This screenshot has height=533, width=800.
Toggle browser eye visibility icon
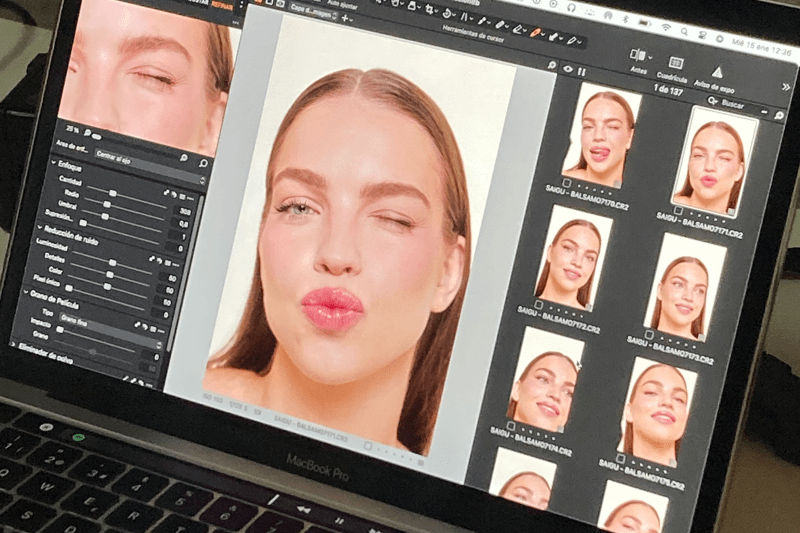[x=568, y=69]
